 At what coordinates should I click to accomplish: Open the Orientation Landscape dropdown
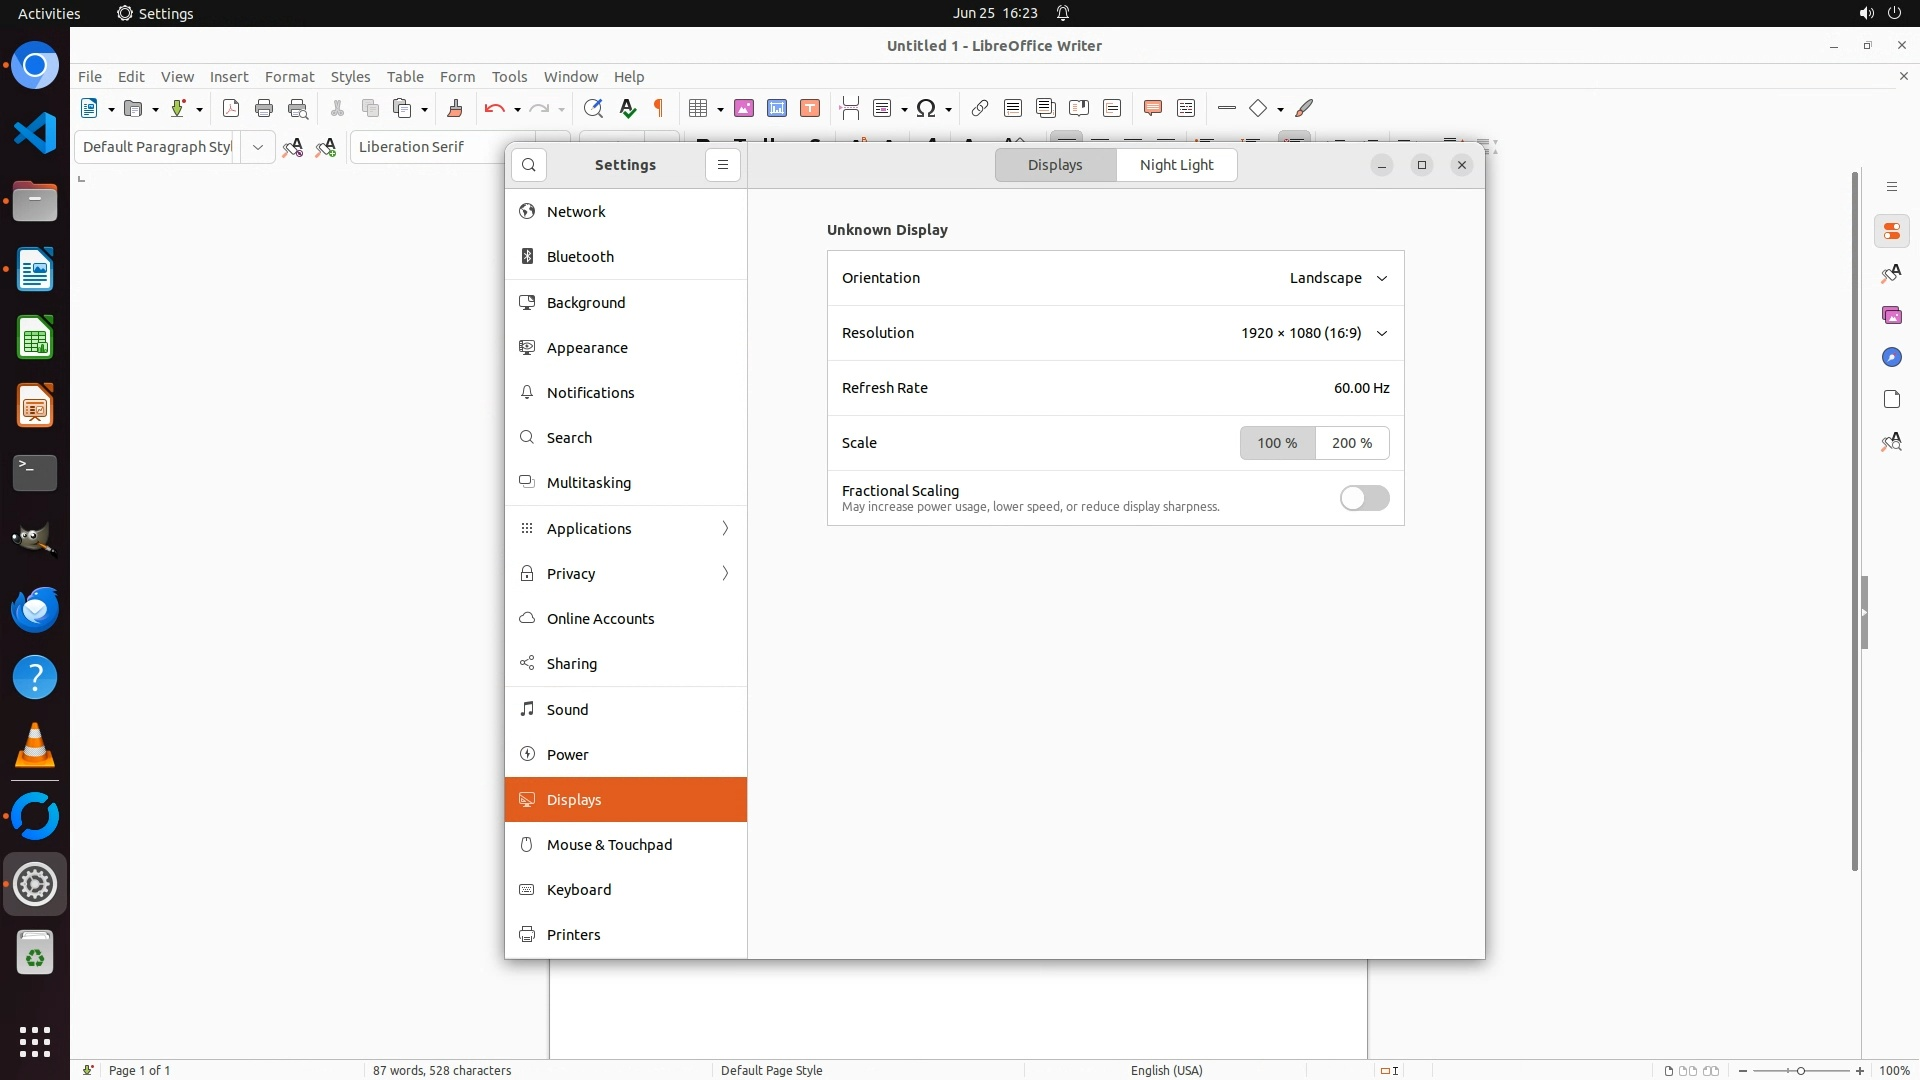pos(1338,278)
